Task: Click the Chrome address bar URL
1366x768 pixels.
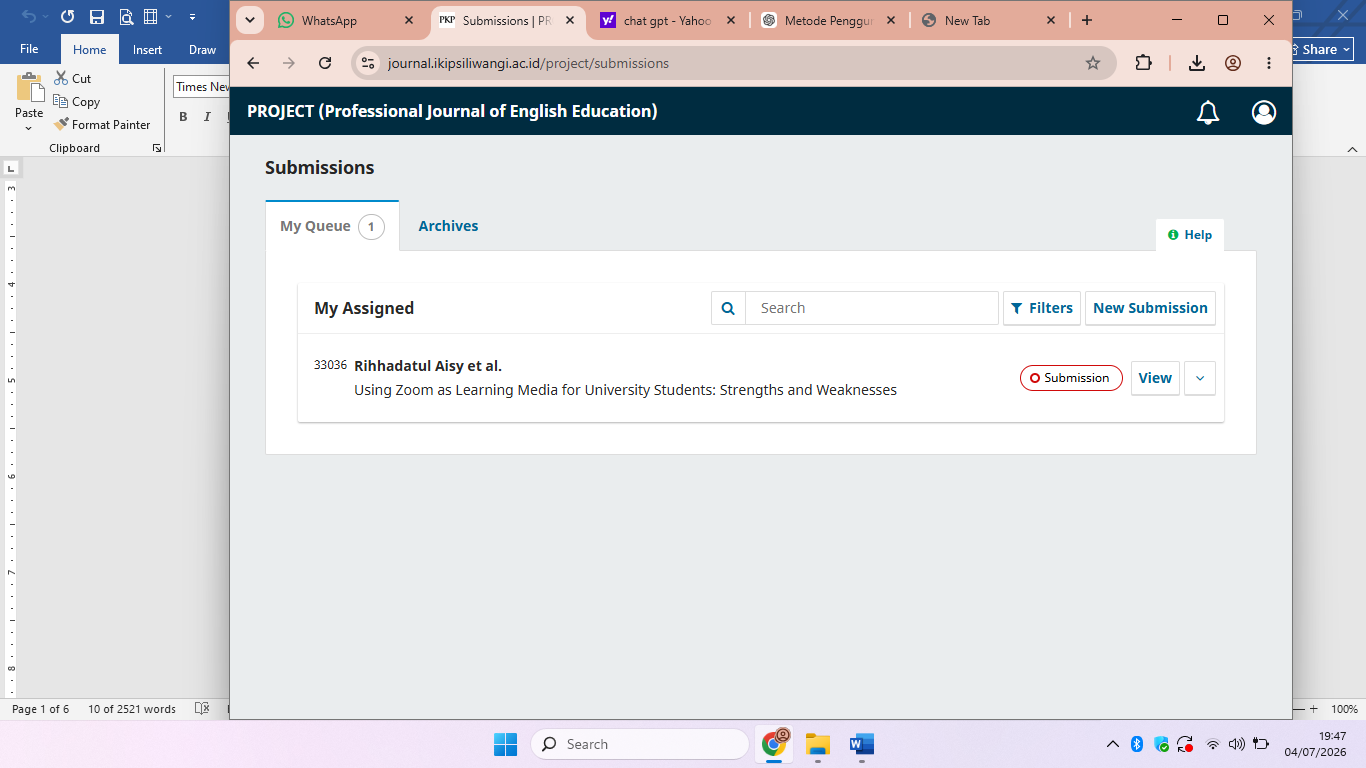Action: (x=528, y=63)
